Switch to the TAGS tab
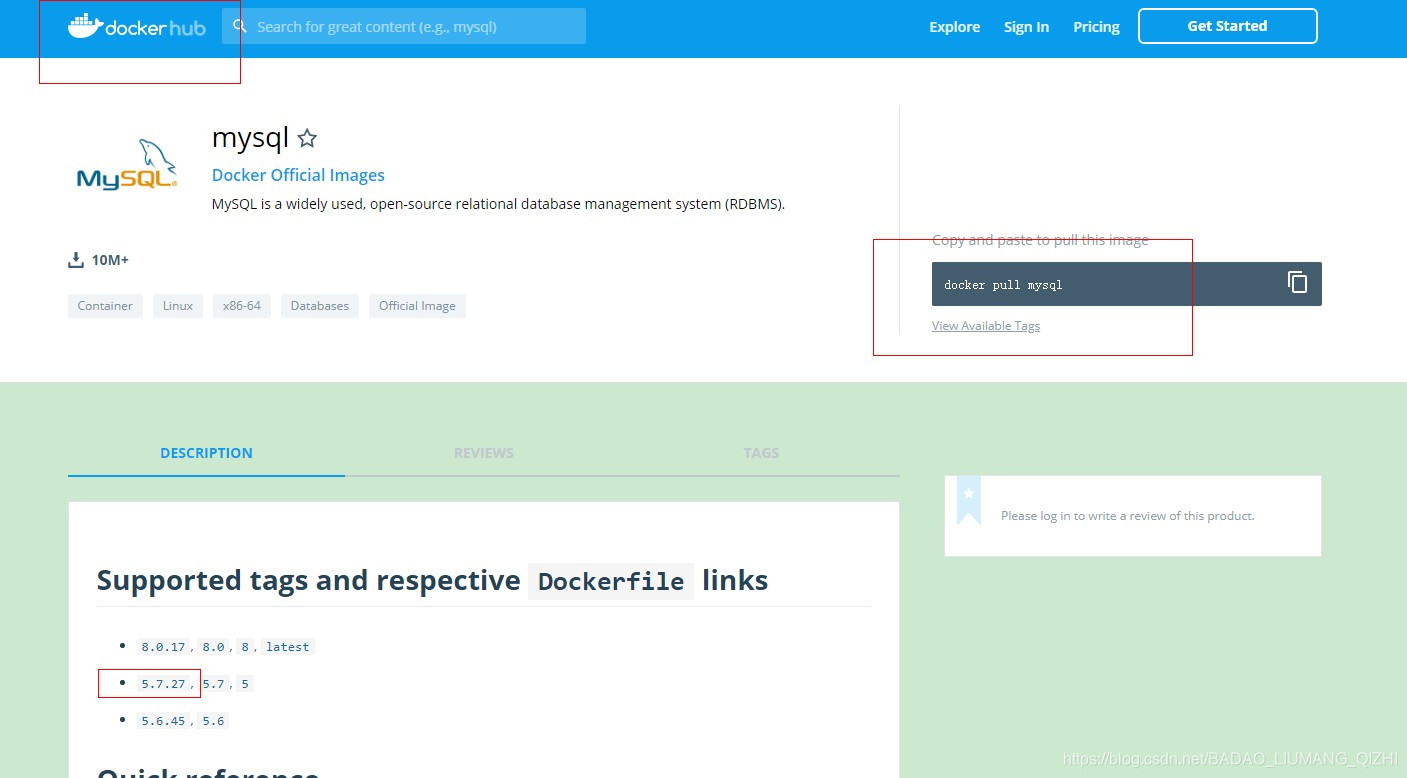Screen dimensions: 1407x778 (761, 453)
